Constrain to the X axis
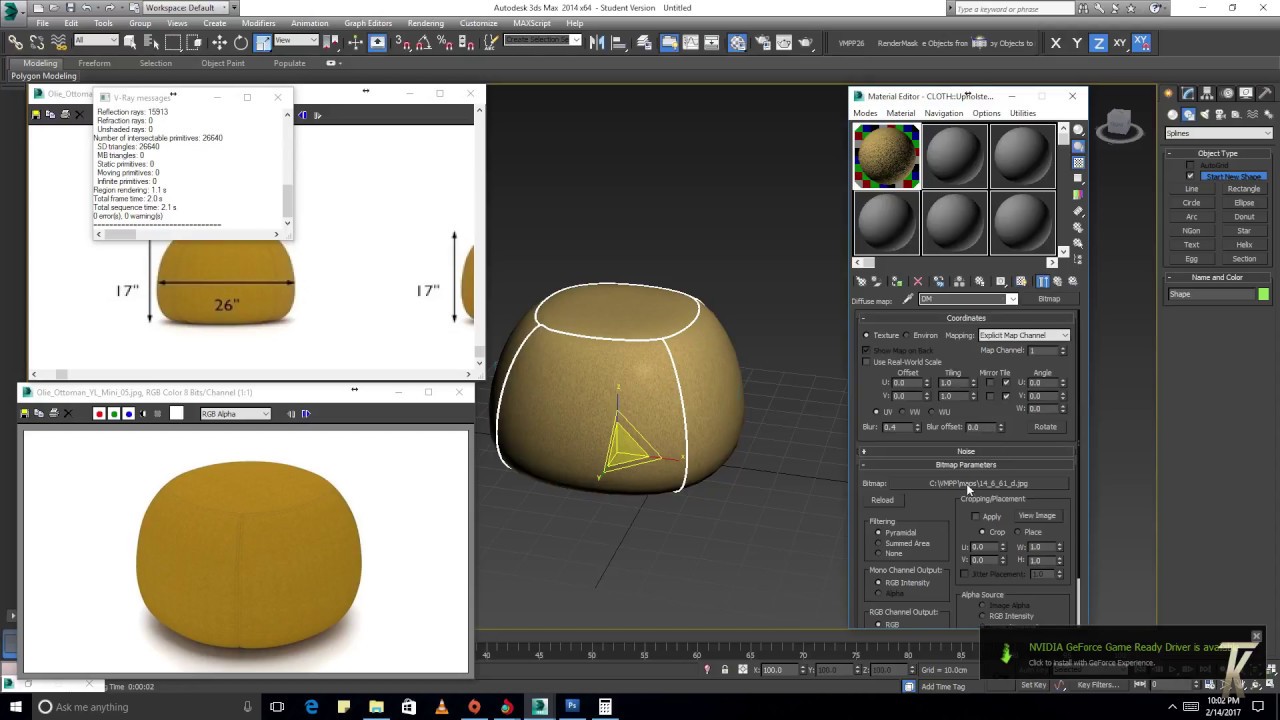The image size is (1280, 720). click(1055, 43)
